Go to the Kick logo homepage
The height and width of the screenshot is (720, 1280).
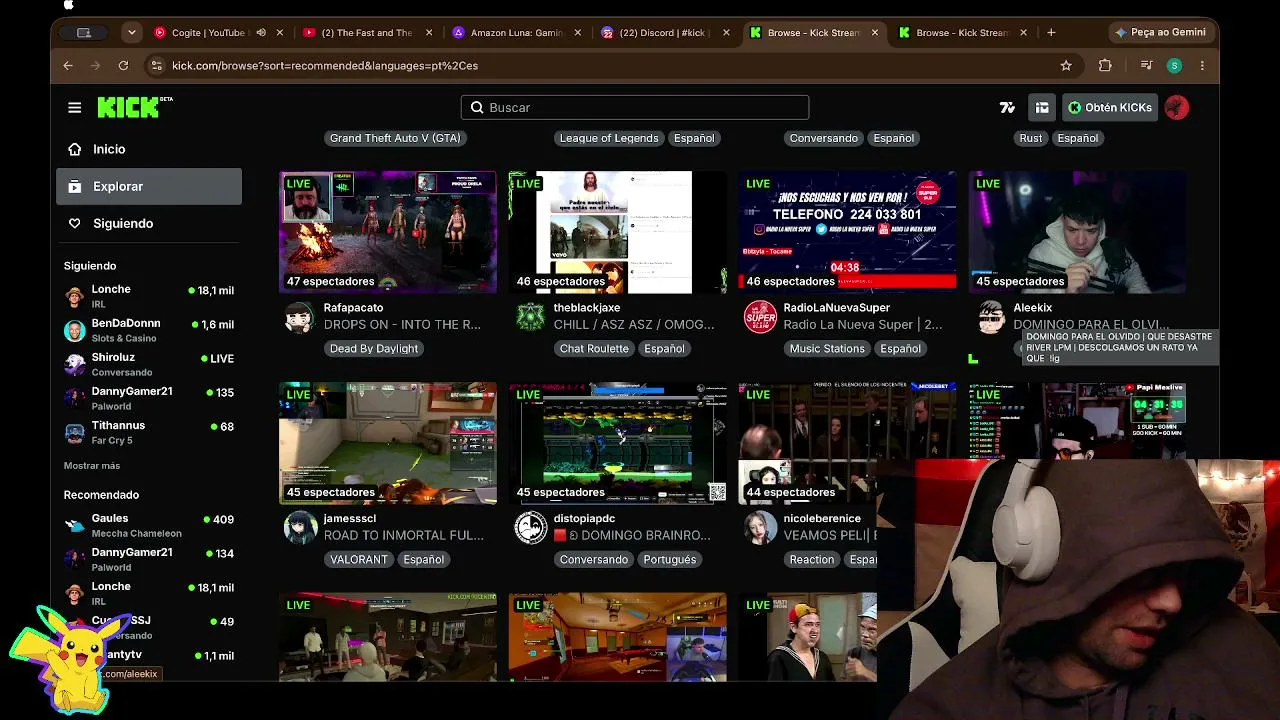tap(134, 107)
